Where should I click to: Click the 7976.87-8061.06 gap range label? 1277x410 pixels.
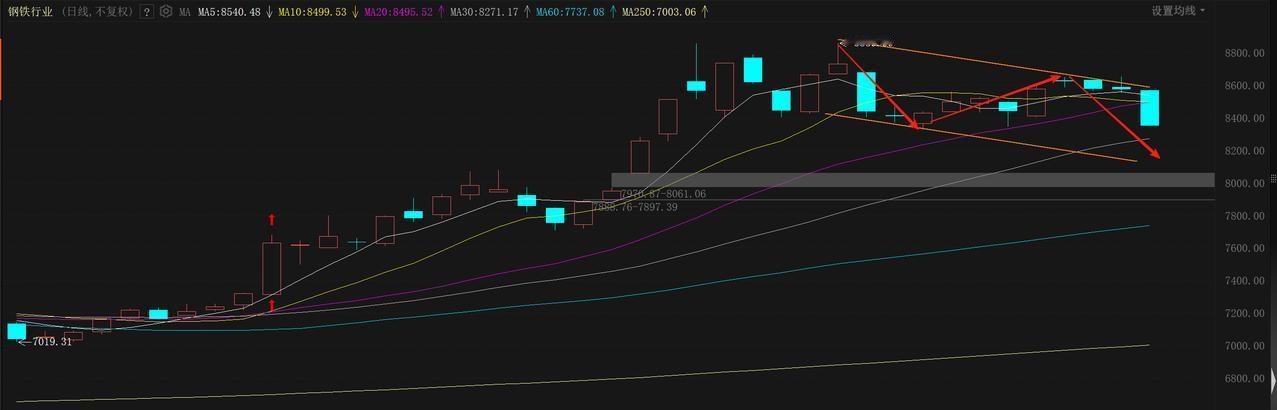[x=663, y=194]
